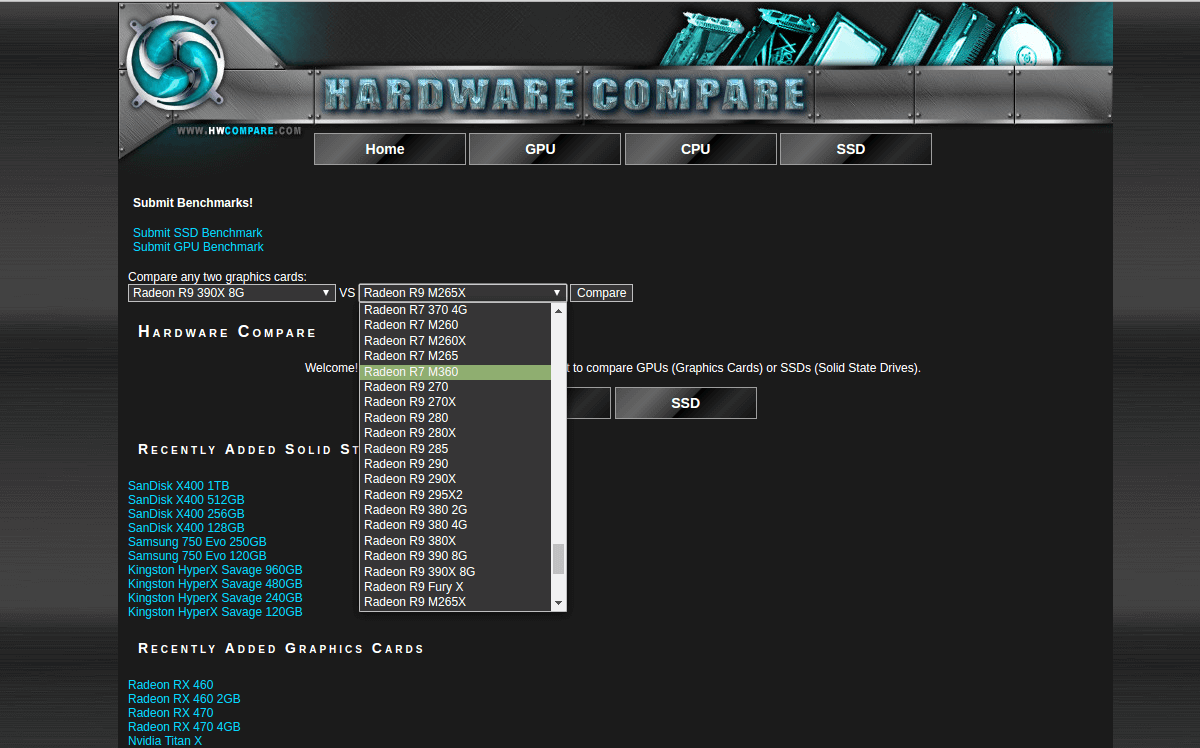Click dropdown list scrollbar down arrow
The width and height of the screenshot is (1200, 748).
(x=559, y=604)
